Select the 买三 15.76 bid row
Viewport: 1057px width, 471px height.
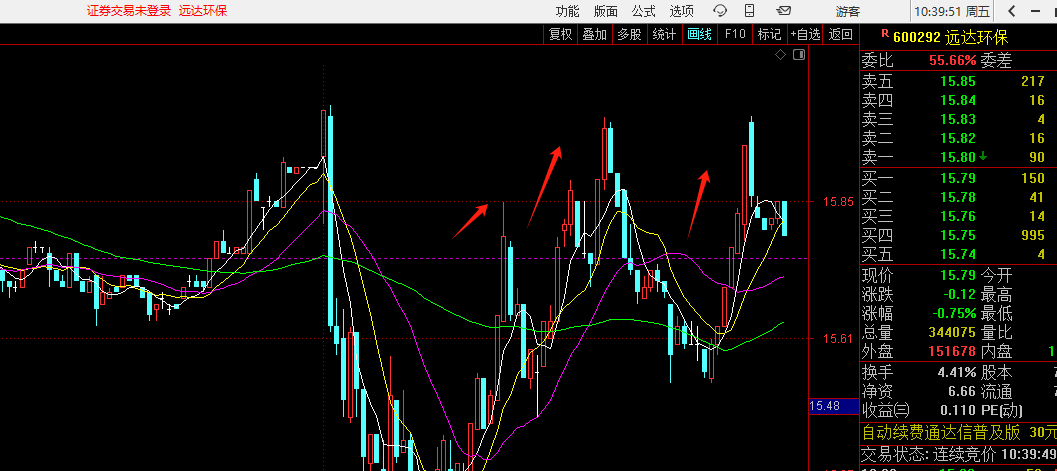(x=959, y=216)
